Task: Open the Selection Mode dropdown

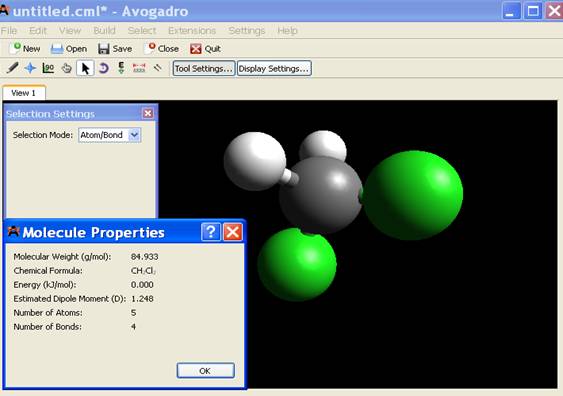Action: click(x=110, y=135)
